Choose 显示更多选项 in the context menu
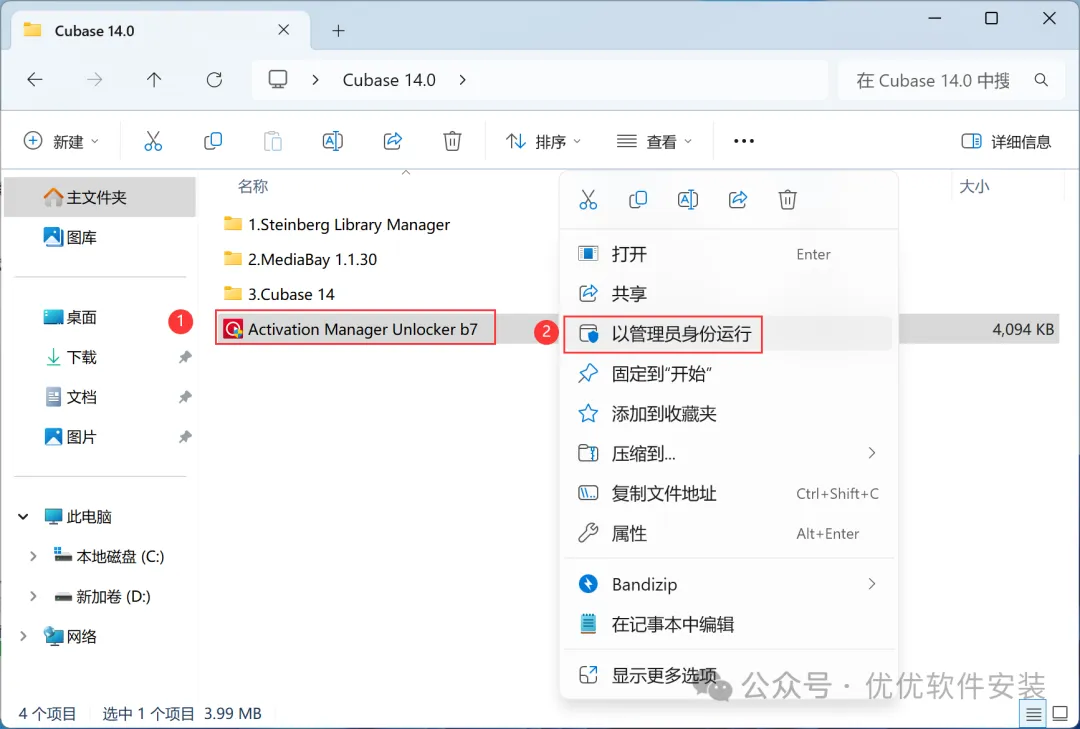Viewport: 1080px width, 729px height. pos(729,675)
